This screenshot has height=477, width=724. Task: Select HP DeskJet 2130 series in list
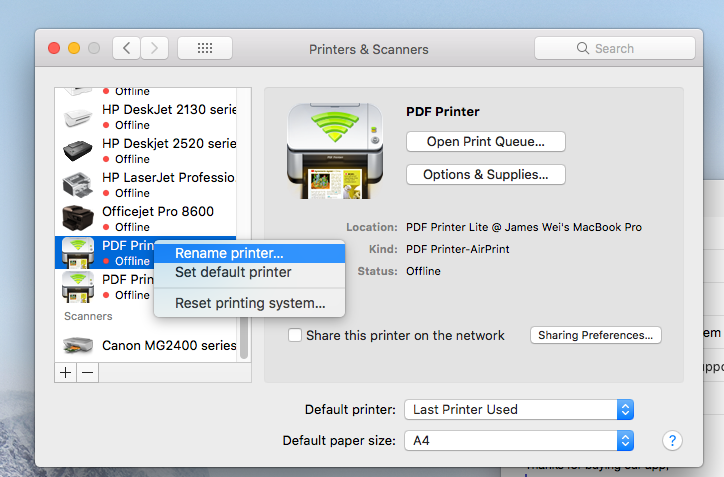point(146,117)
